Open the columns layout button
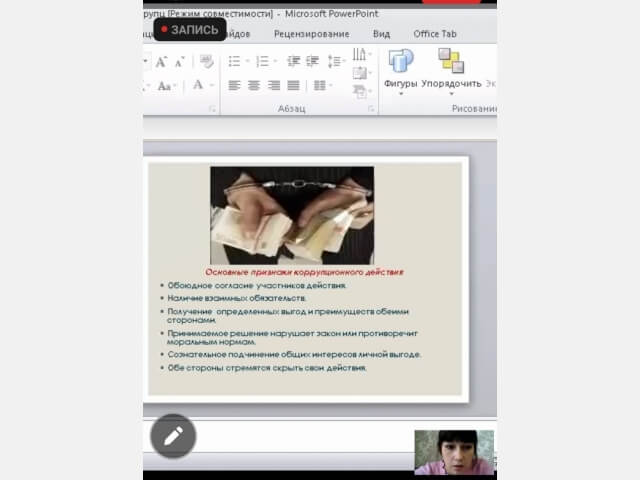640x480 pixels. tap(320, 85)
